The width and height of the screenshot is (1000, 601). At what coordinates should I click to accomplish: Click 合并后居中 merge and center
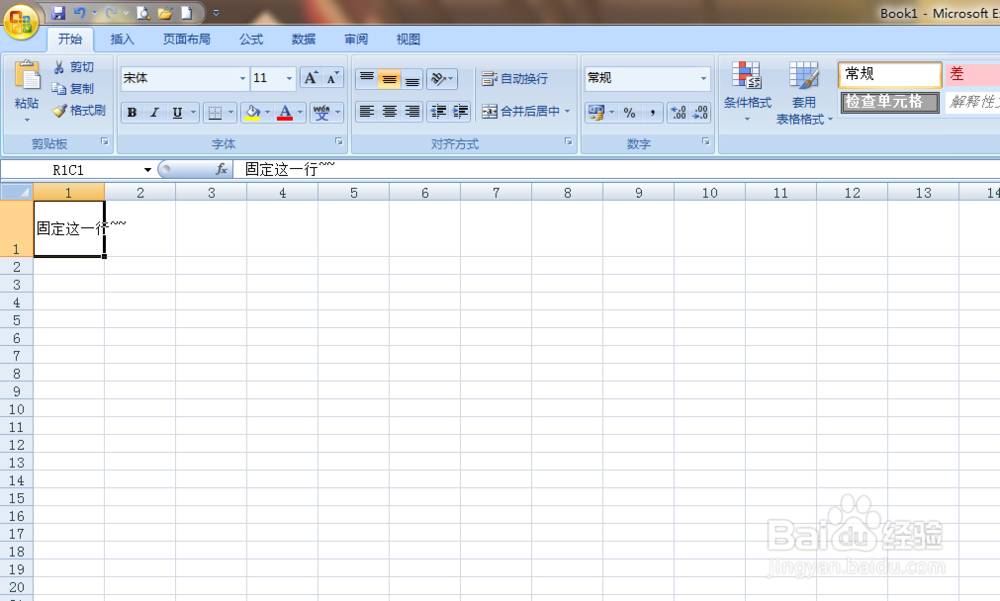pos(522,112)
